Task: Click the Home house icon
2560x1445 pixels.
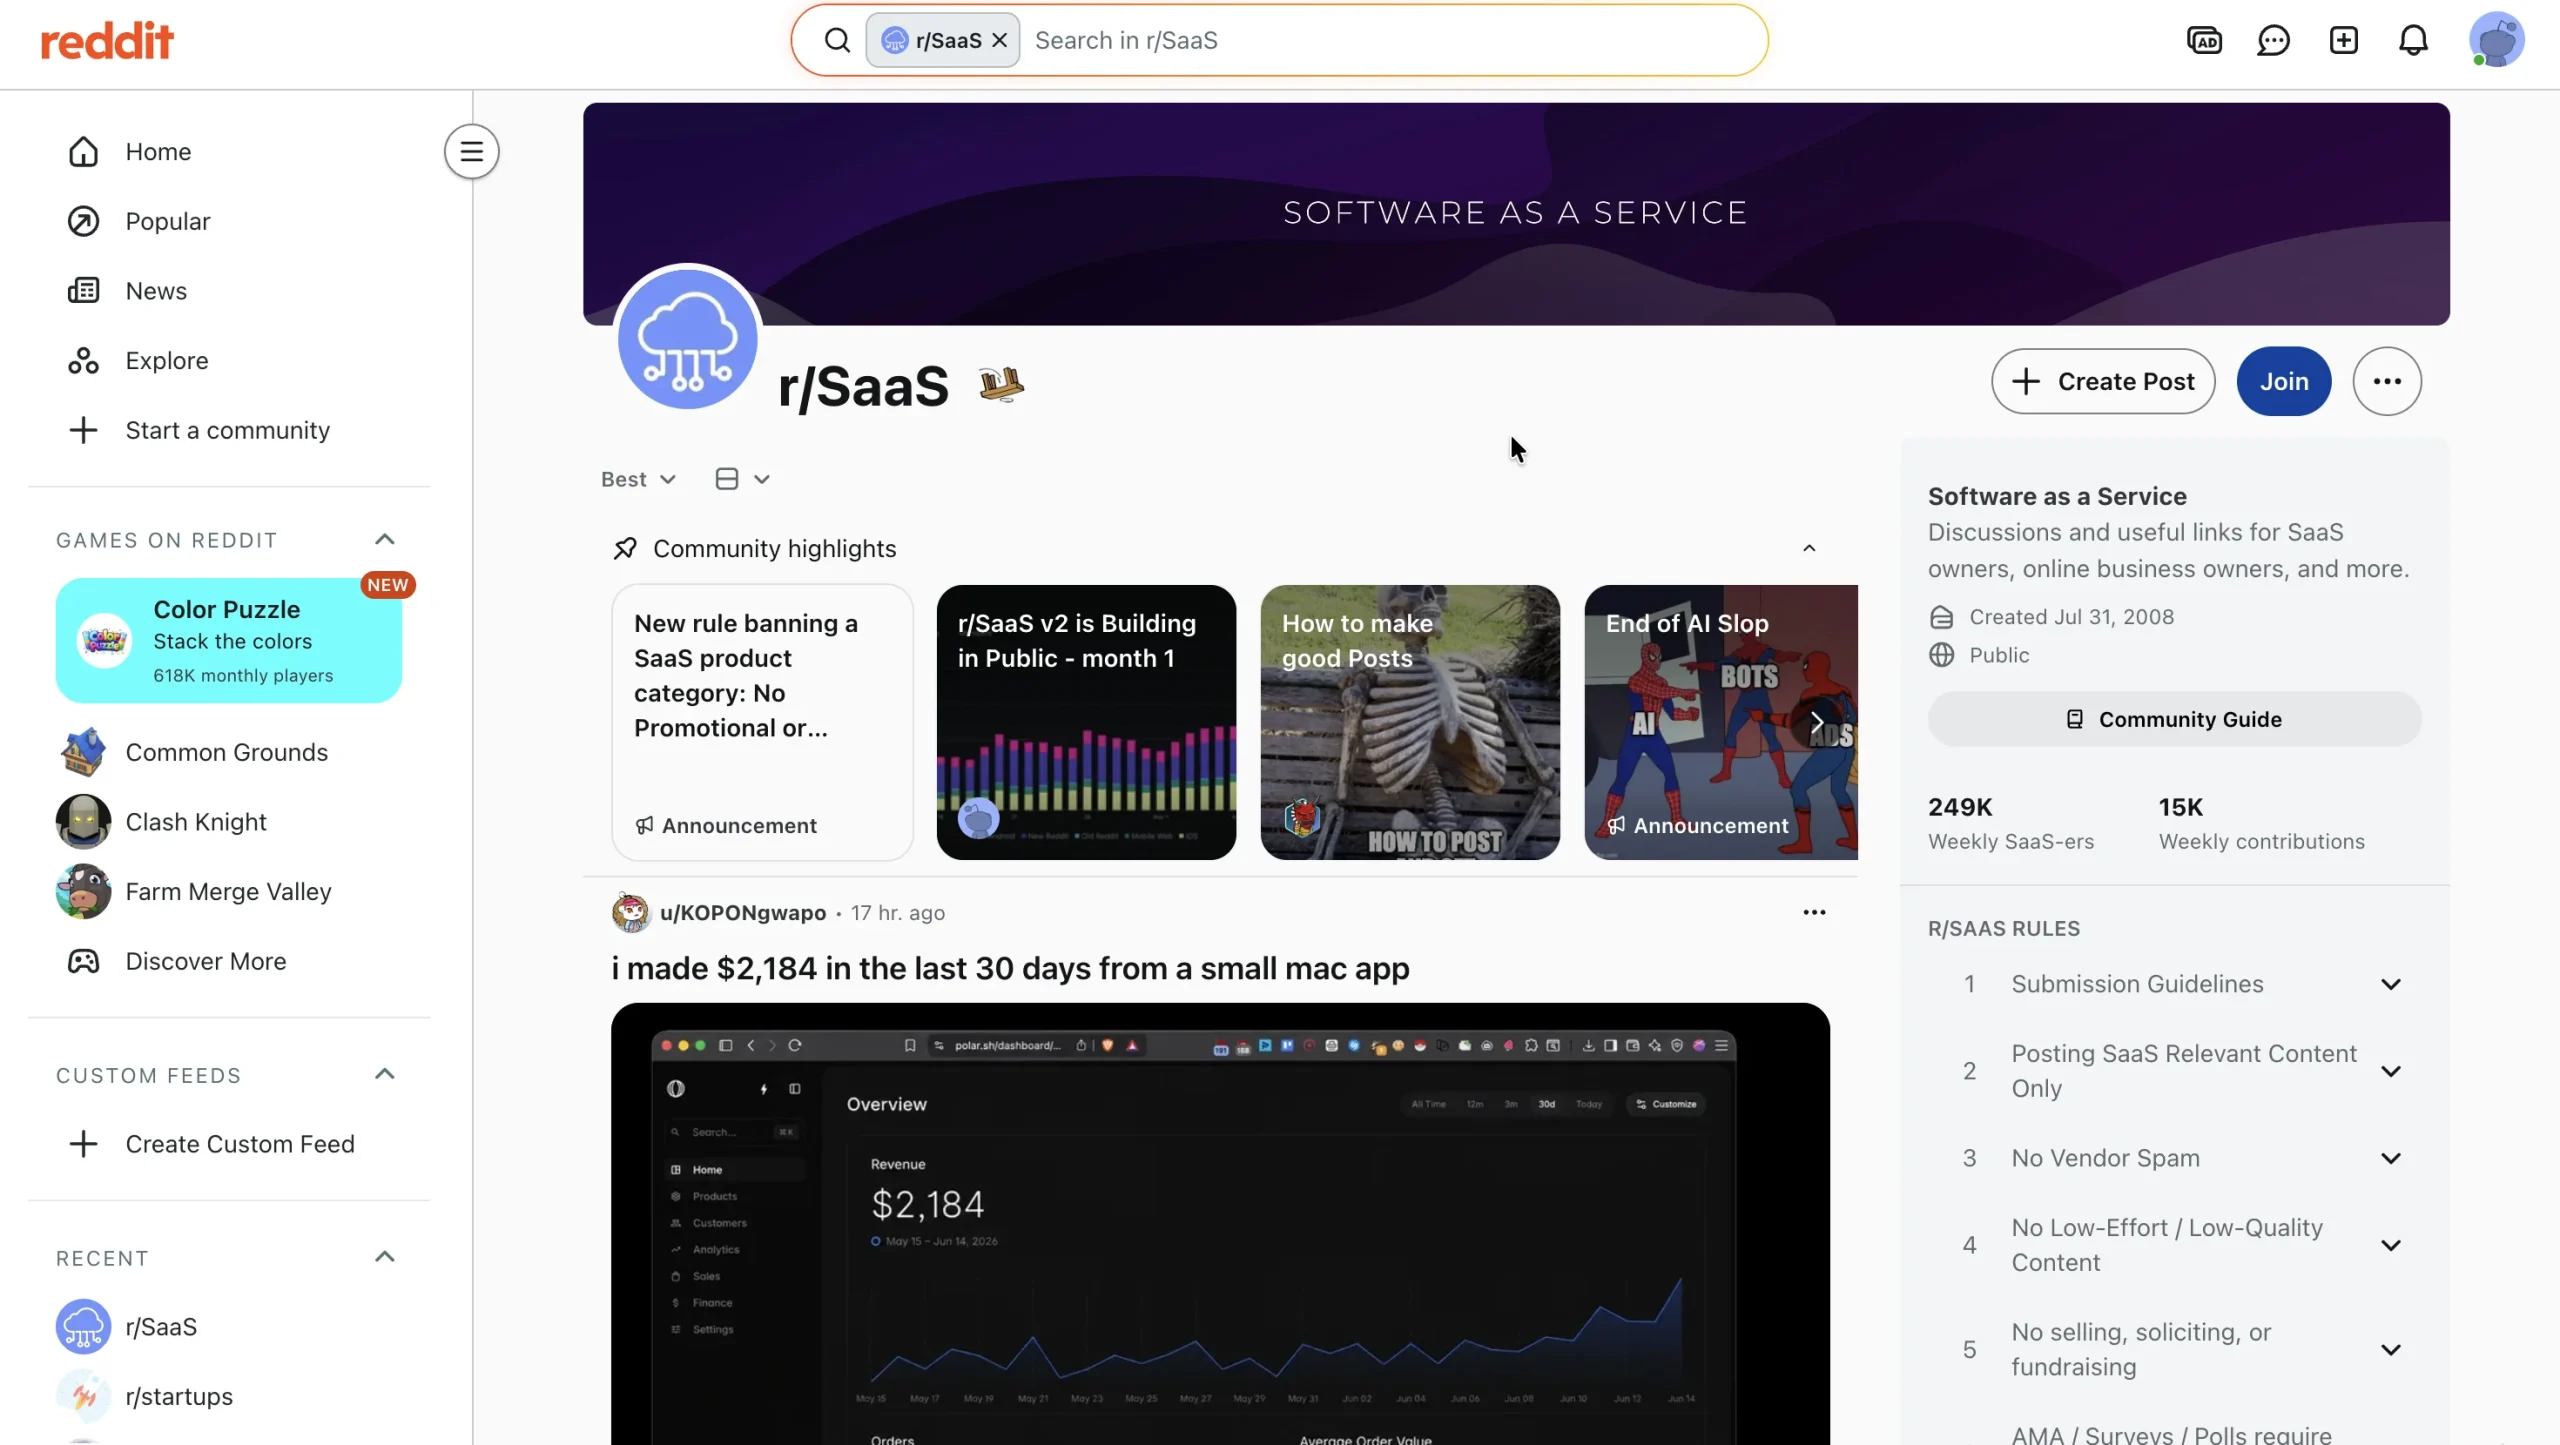Action: coord(83,152)
